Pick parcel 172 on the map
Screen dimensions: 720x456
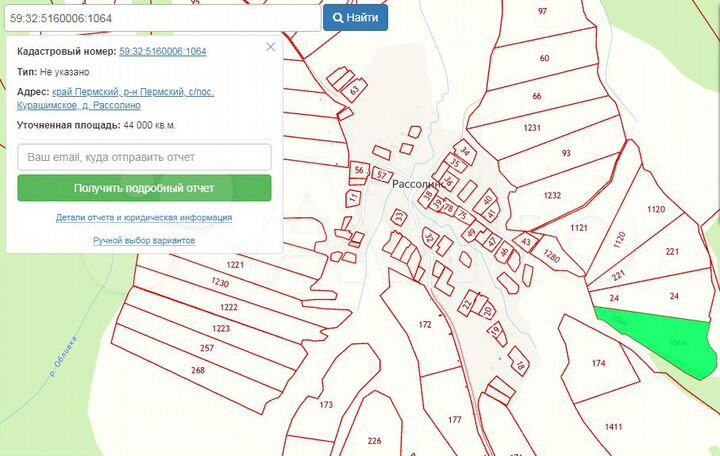pos(424,326)
